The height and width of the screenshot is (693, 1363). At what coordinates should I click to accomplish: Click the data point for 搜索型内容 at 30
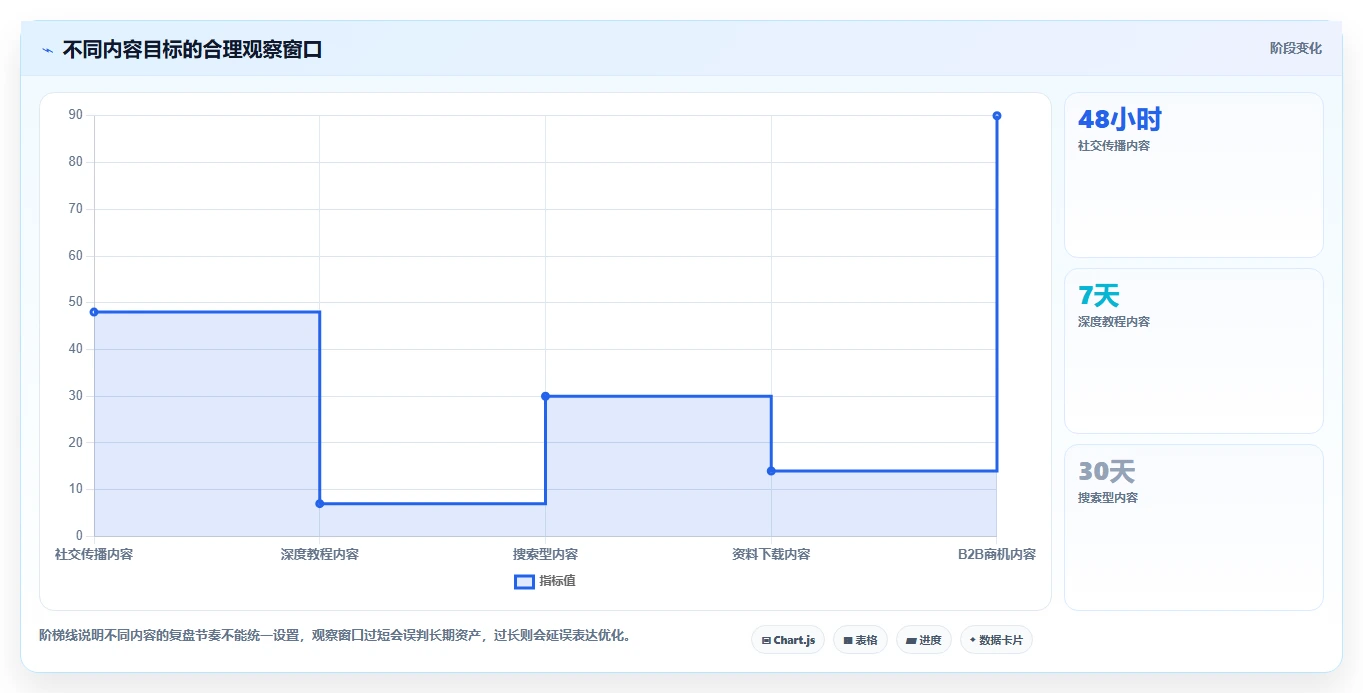pyautogui.click(x=545, y=396)
